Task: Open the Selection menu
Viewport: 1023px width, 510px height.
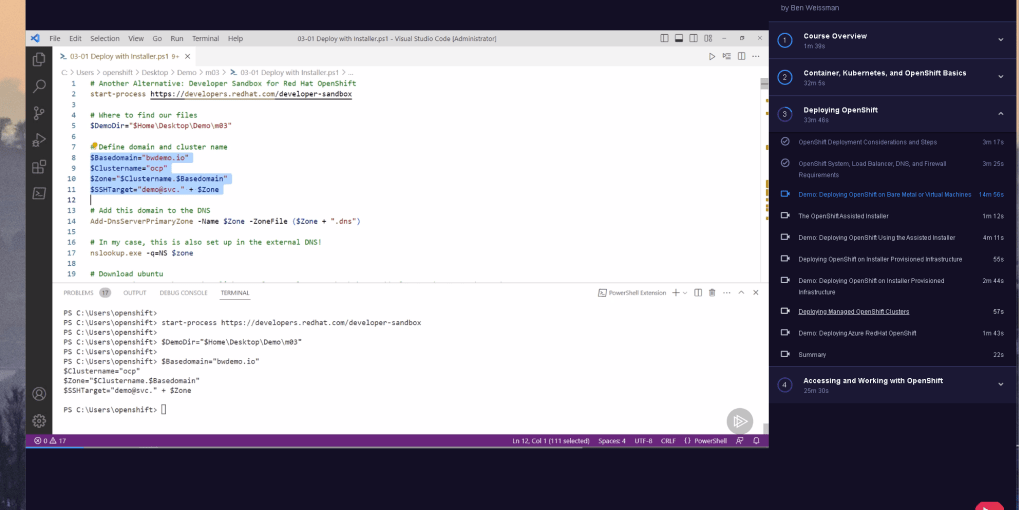Action: coord(105,38)
